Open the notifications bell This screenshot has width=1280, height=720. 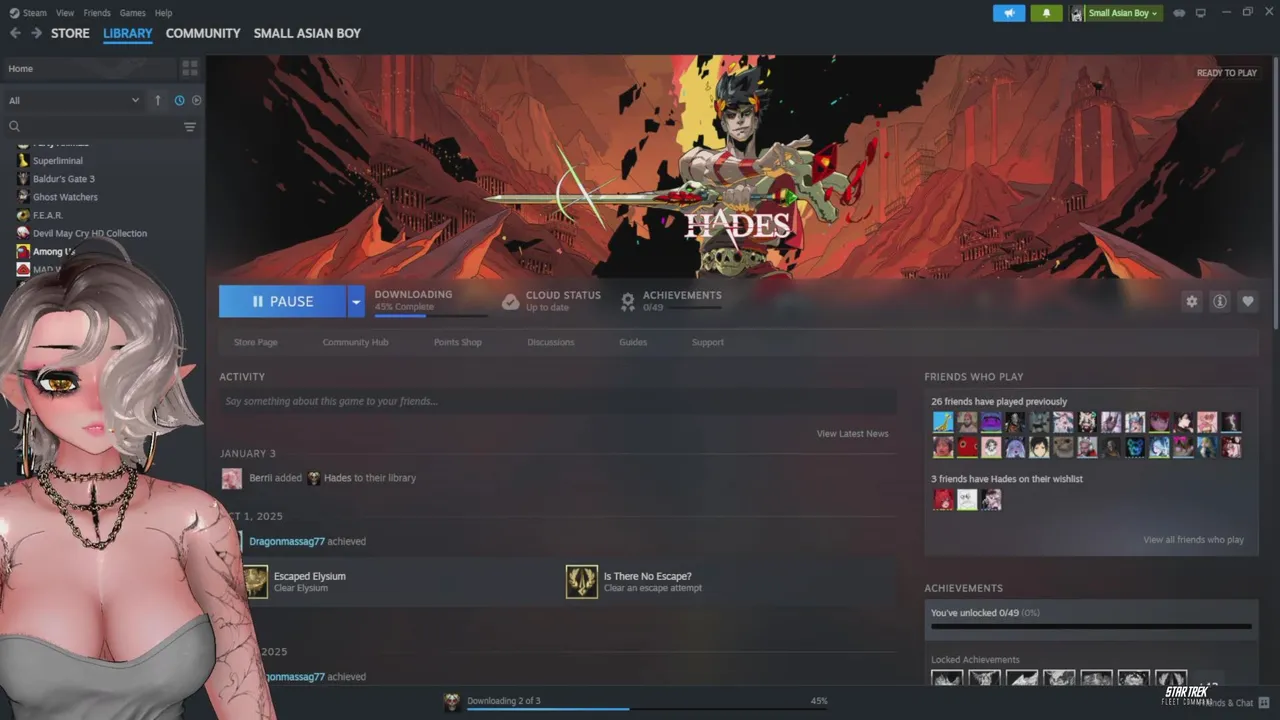tap(1046, 13)
